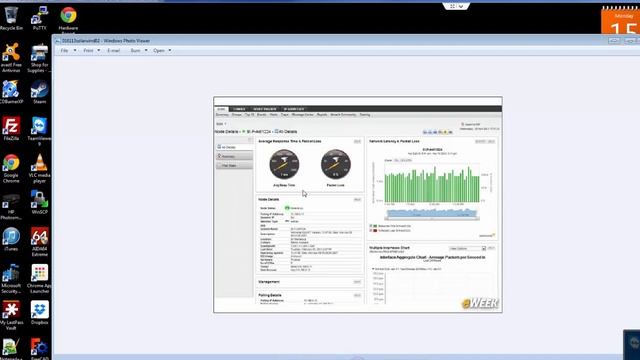Open the Notepad++ desktop shortcut
Image resolution: width=640 pixels, height=360 pixels.
11,349
